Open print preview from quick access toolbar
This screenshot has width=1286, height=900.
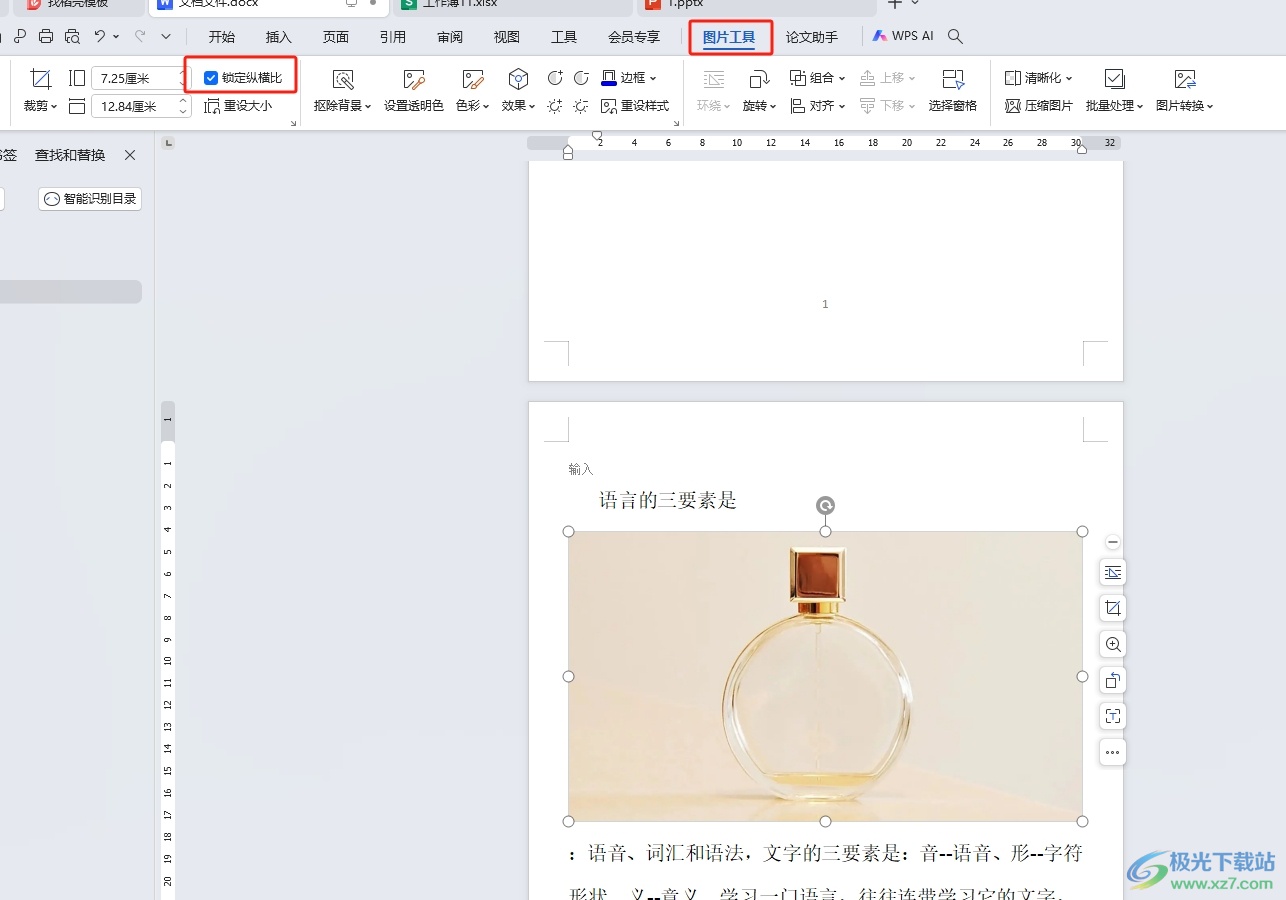[72, 36]
